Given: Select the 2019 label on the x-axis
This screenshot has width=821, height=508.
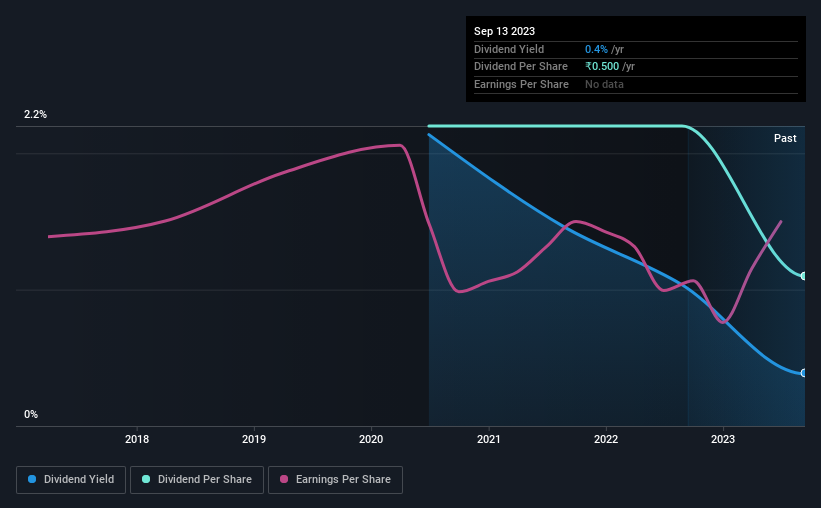Looking at the screenshot, I should (254, 439).
